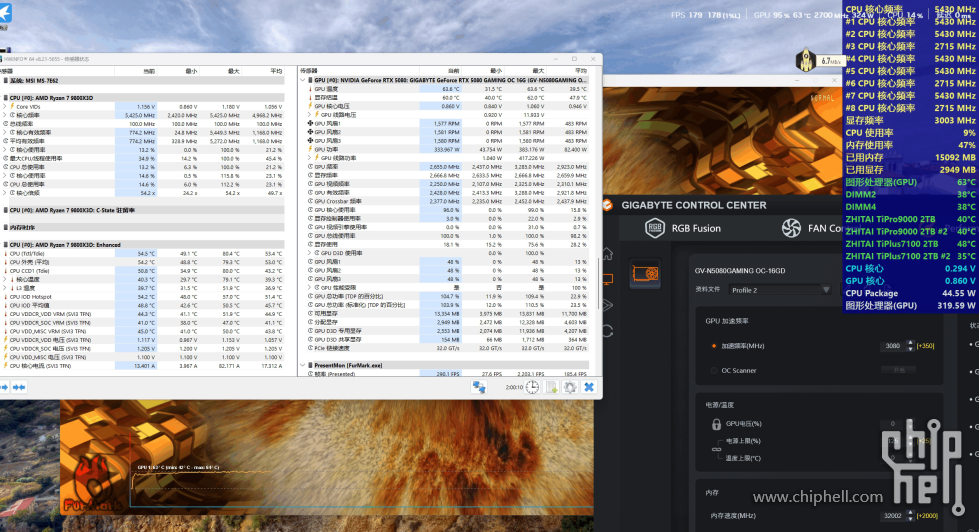Open the remote network monitors icon in HWiNFO
Viewport: 979px width, 532px height.
479,387
